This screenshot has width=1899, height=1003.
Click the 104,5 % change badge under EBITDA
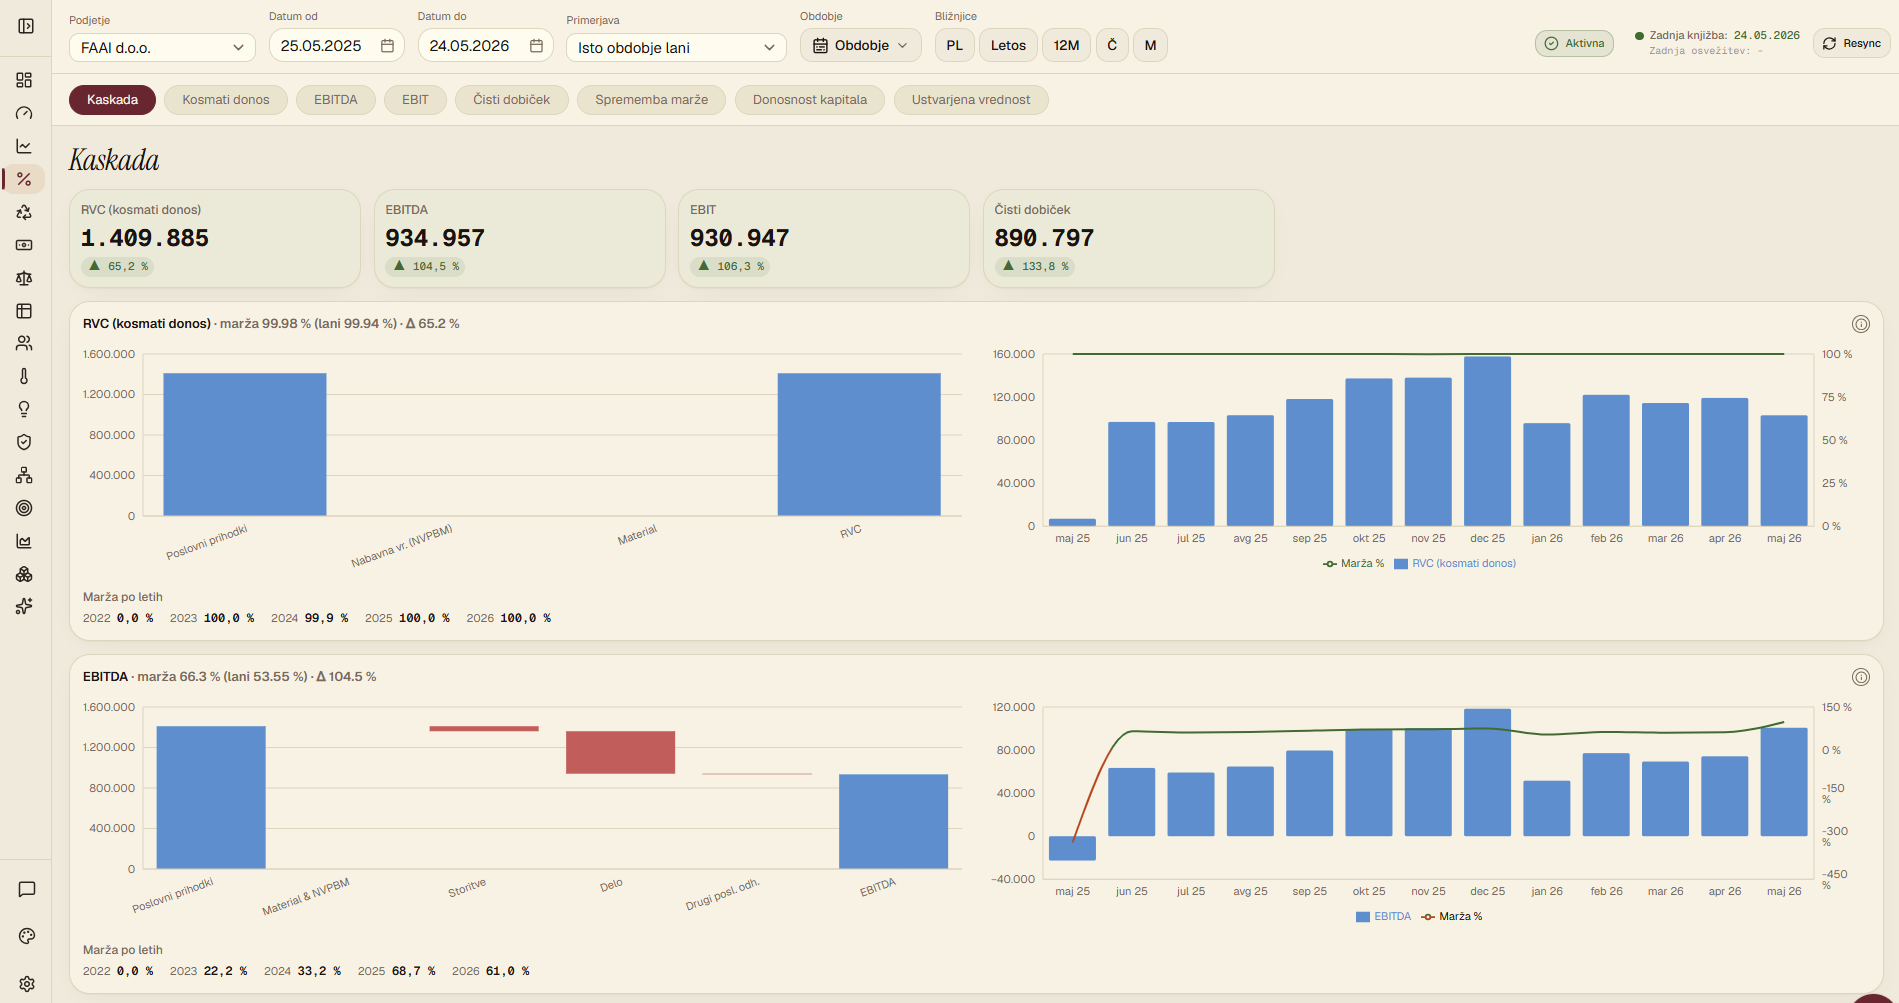427,267
